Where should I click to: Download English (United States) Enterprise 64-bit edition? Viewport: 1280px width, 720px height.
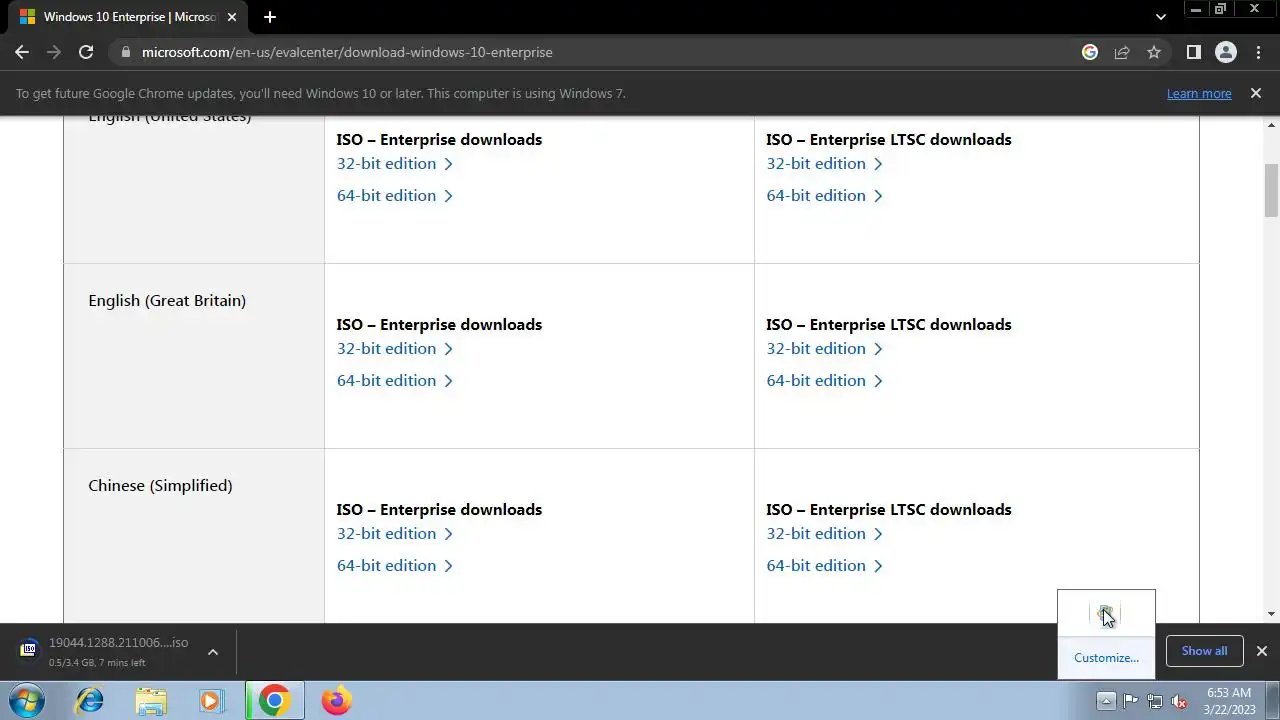[394, 195]
